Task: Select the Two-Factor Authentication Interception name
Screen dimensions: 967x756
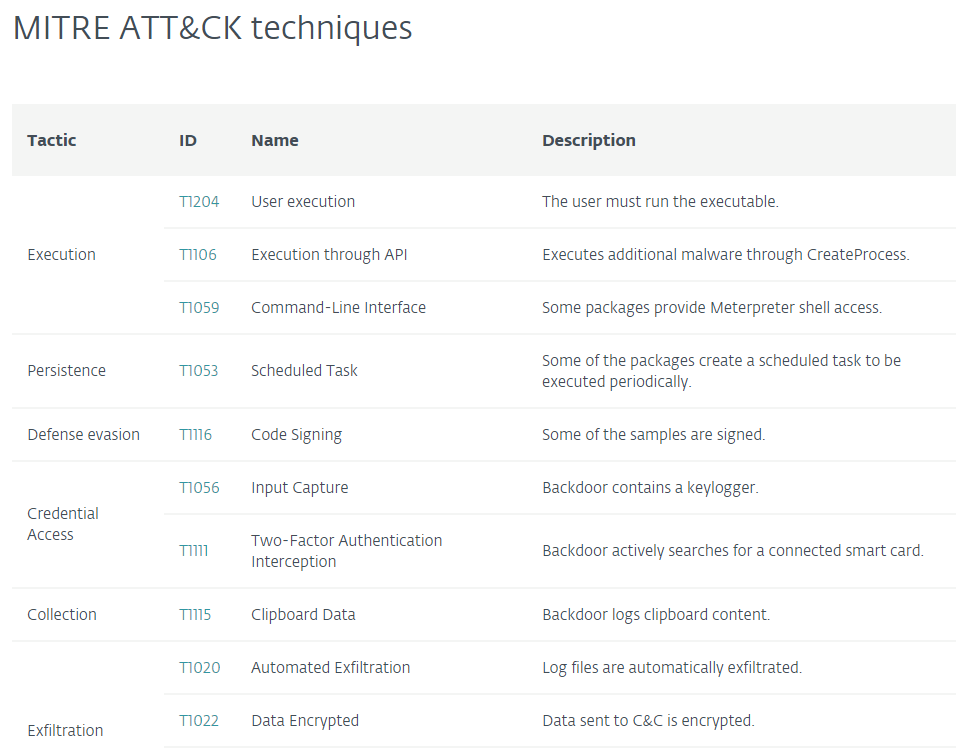Action: [346, 551]
